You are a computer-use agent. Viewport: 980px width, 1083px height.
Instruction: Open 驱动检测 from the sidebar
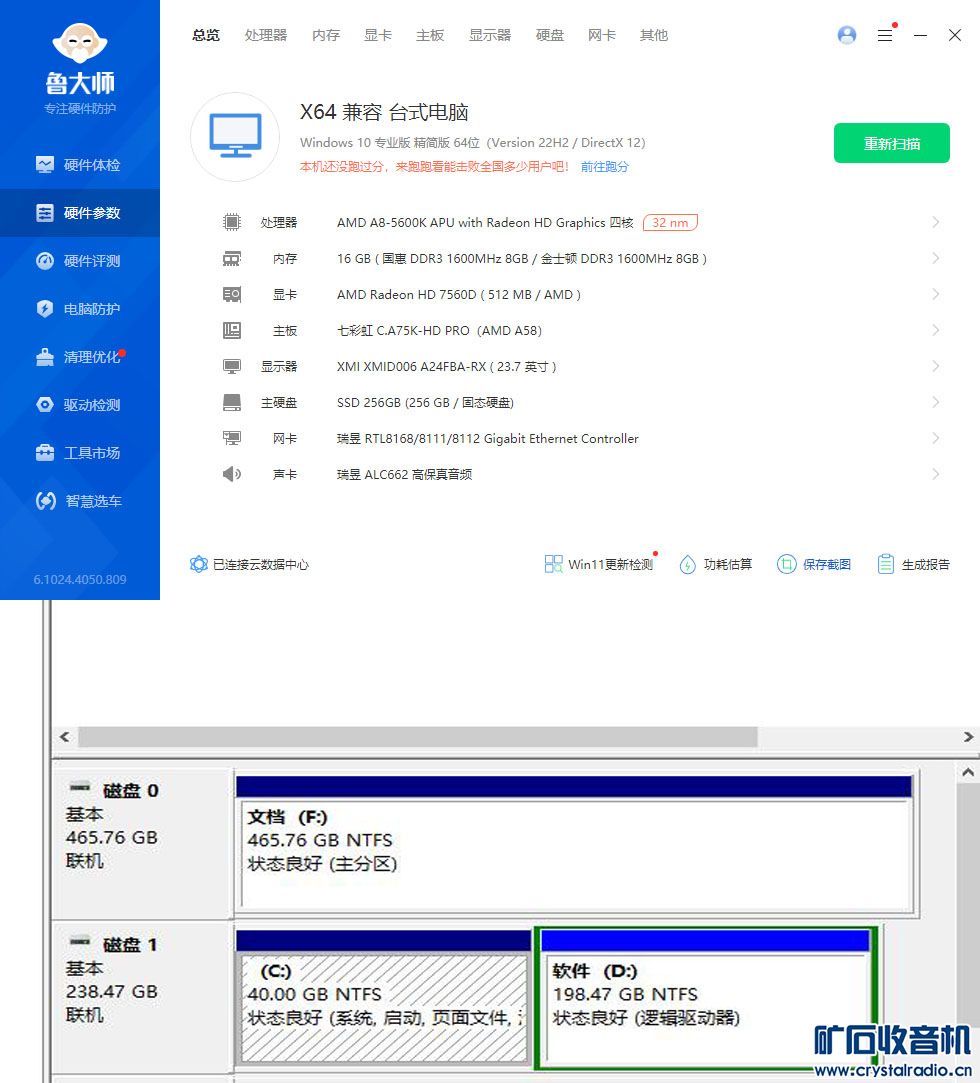click(79, 405)
